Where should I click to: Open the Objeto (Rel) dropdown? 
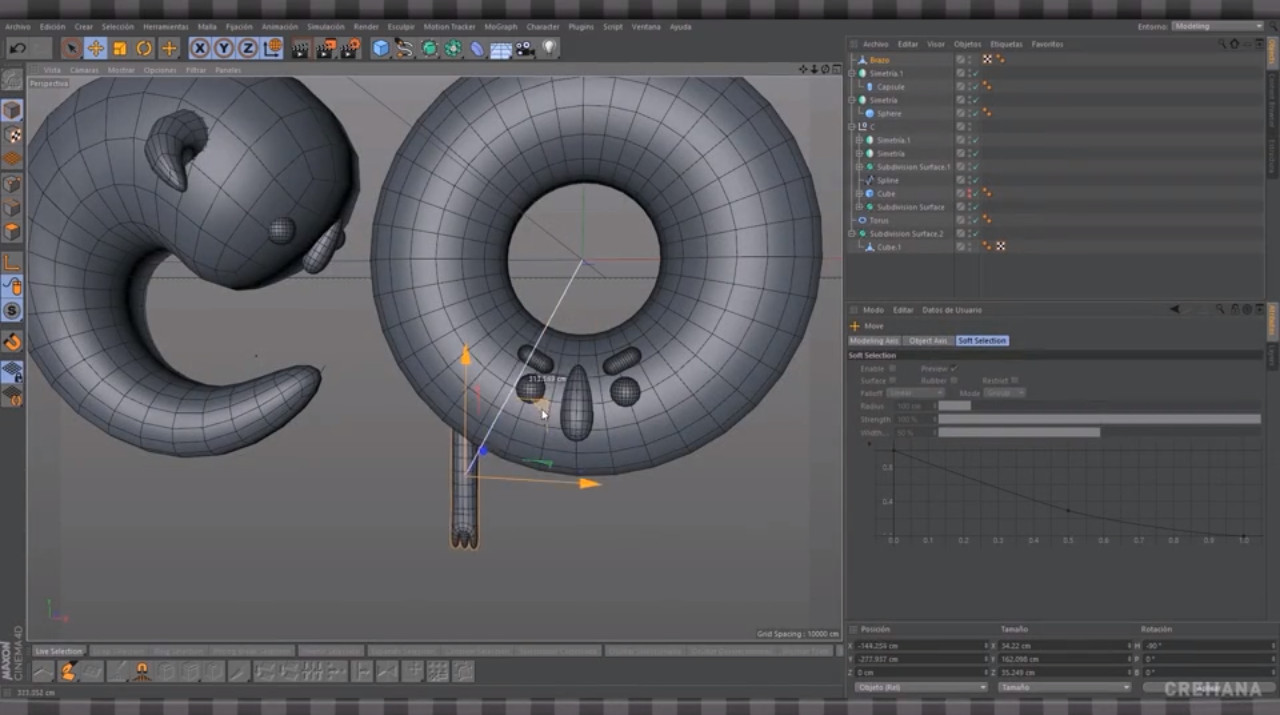tap(921, 687)
